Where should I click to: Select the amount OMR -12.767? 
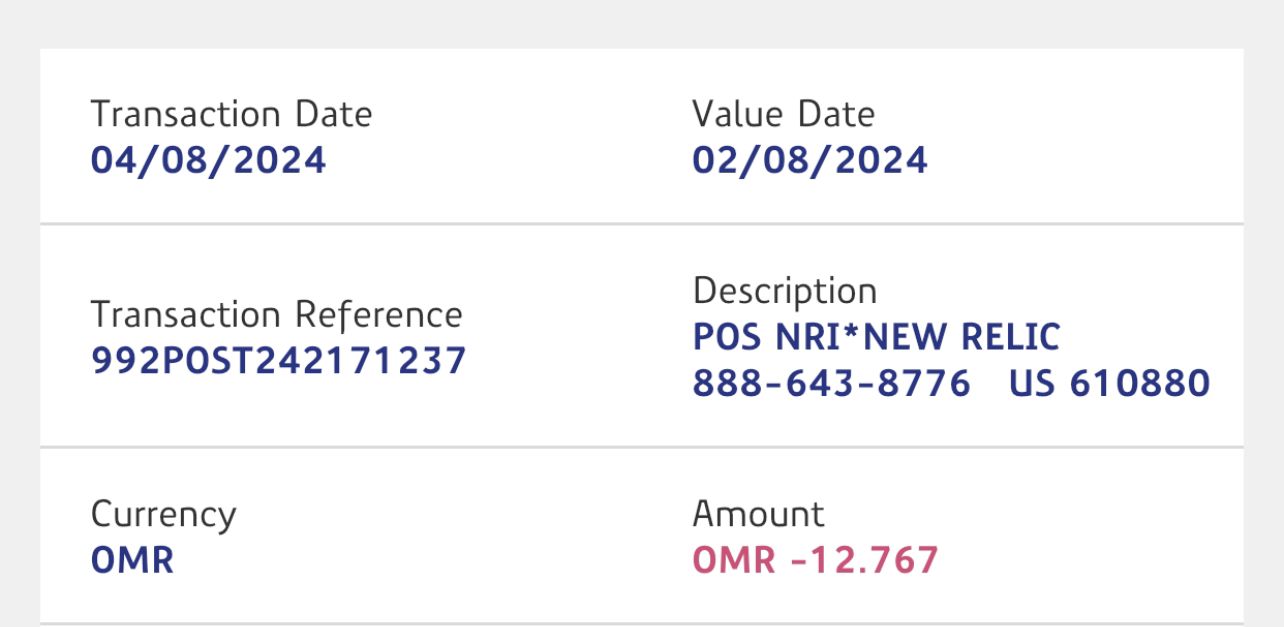click(815, 560)
